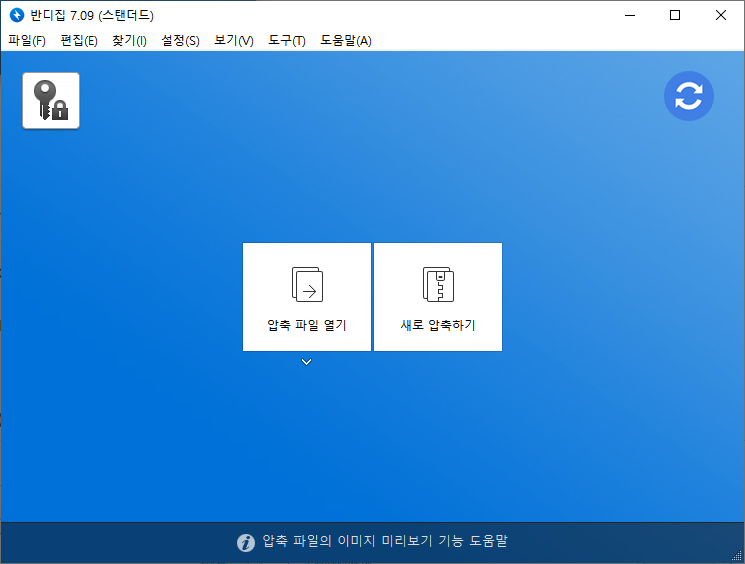745x564 pixels.
Task: Open the 편집(E) menu
Action: 79,41
